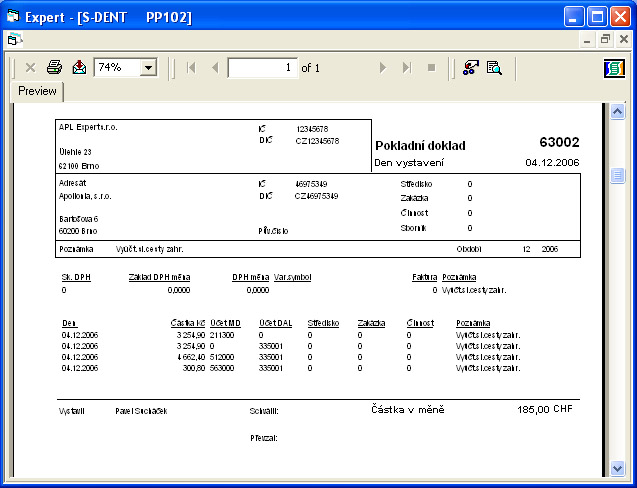Image resolution: width=637 pixels, height=488 pixels.
Task: Go to the previous page
Action: click(x=215, y=68)
